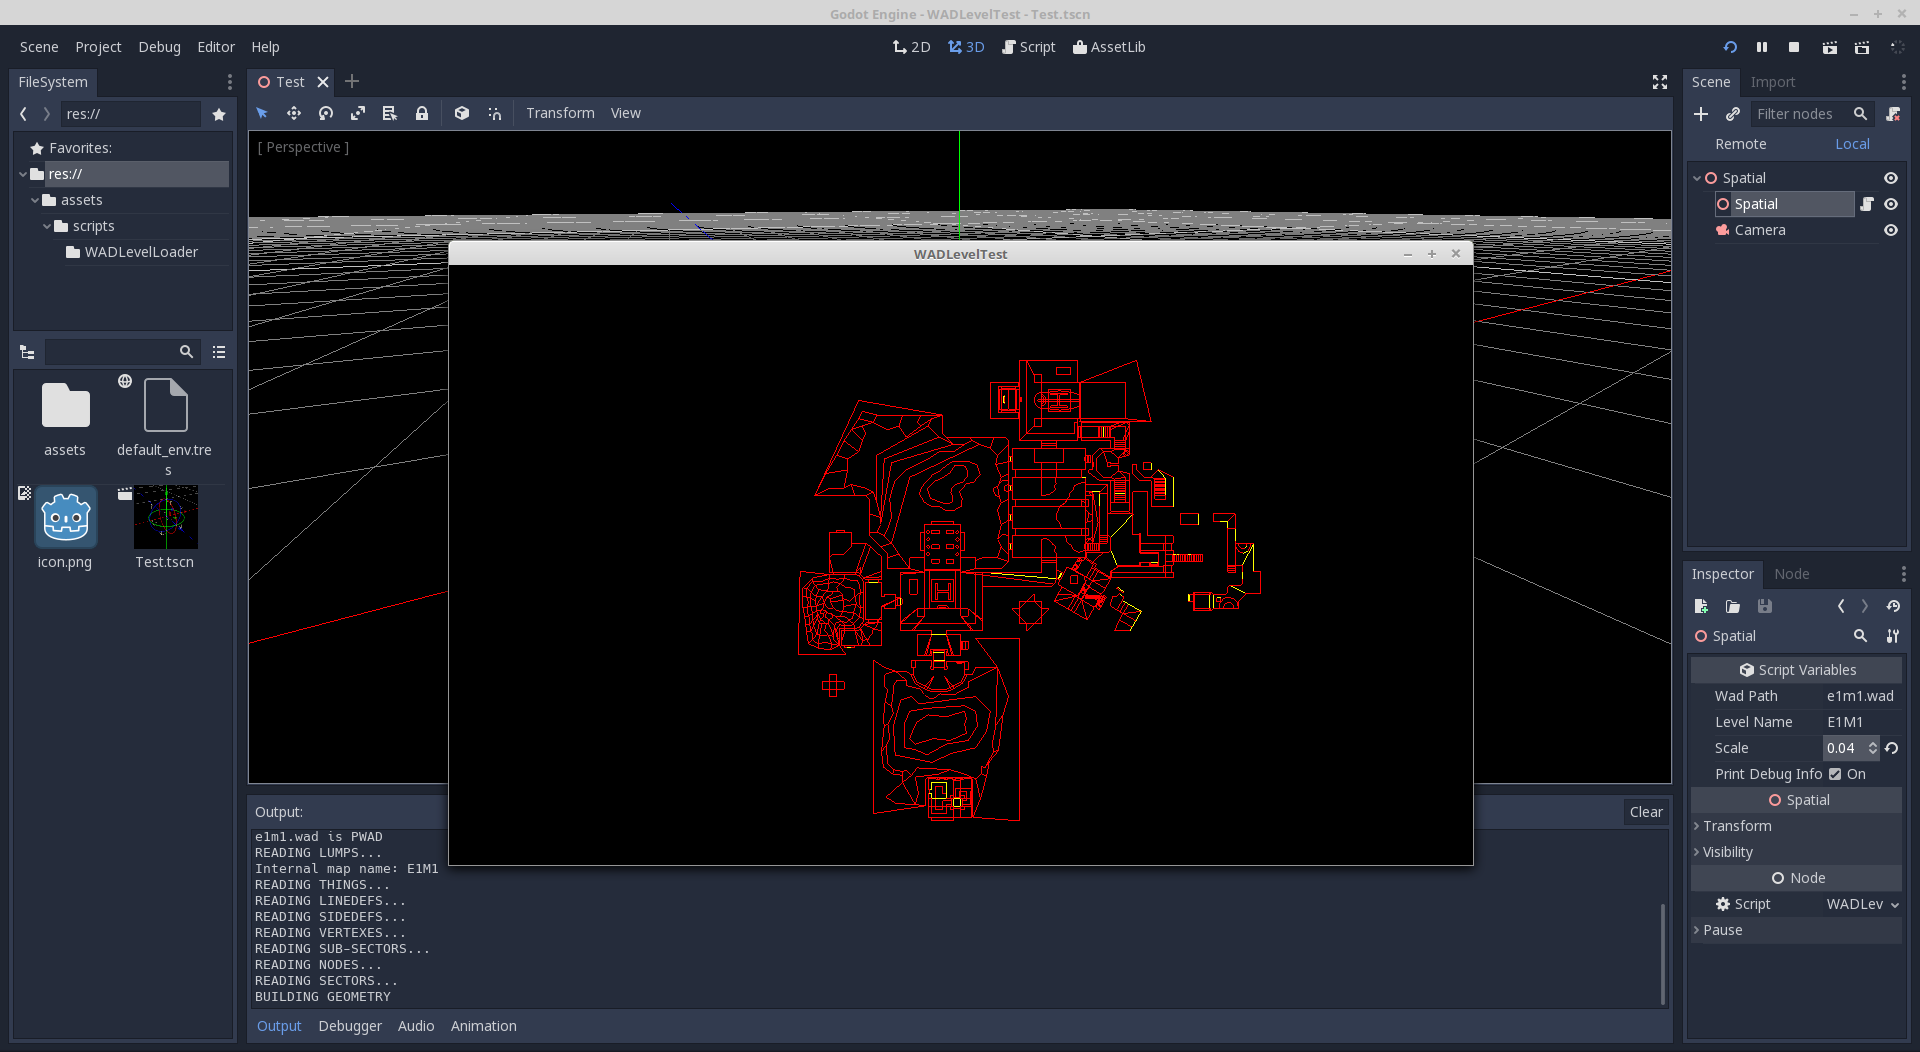This screenshot has width=1920, height=1052.
Task: Activate the Rotate Mode tool
Action: pyautogui.click(x=326, y=113)
